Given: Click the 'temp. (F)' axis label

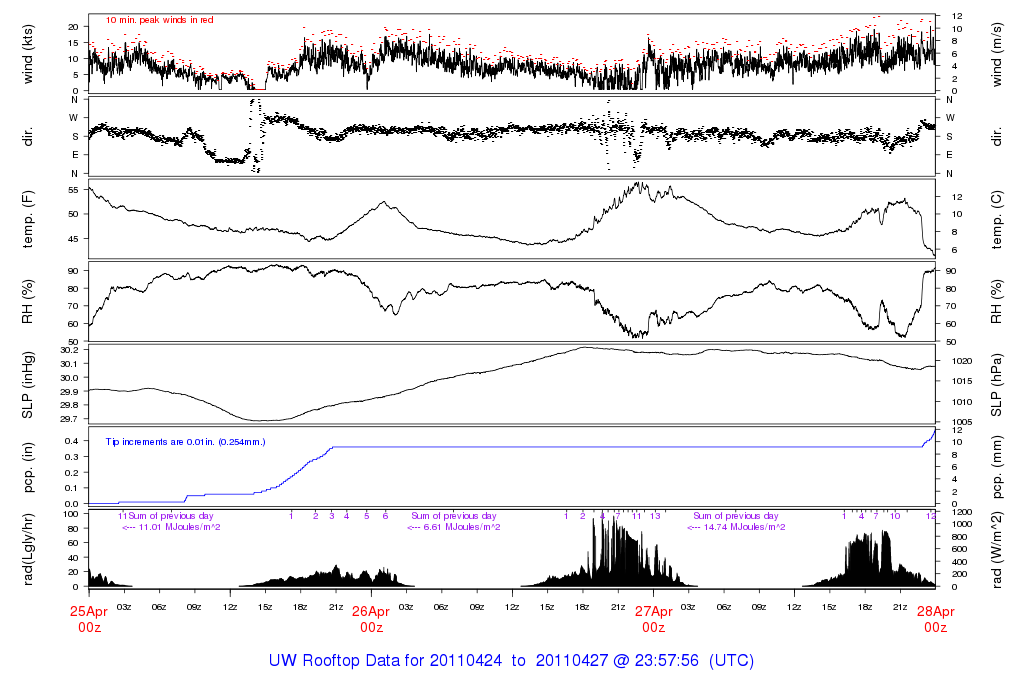Looking at the screenshot, I should pyautogui.click(x=27, y=219).
